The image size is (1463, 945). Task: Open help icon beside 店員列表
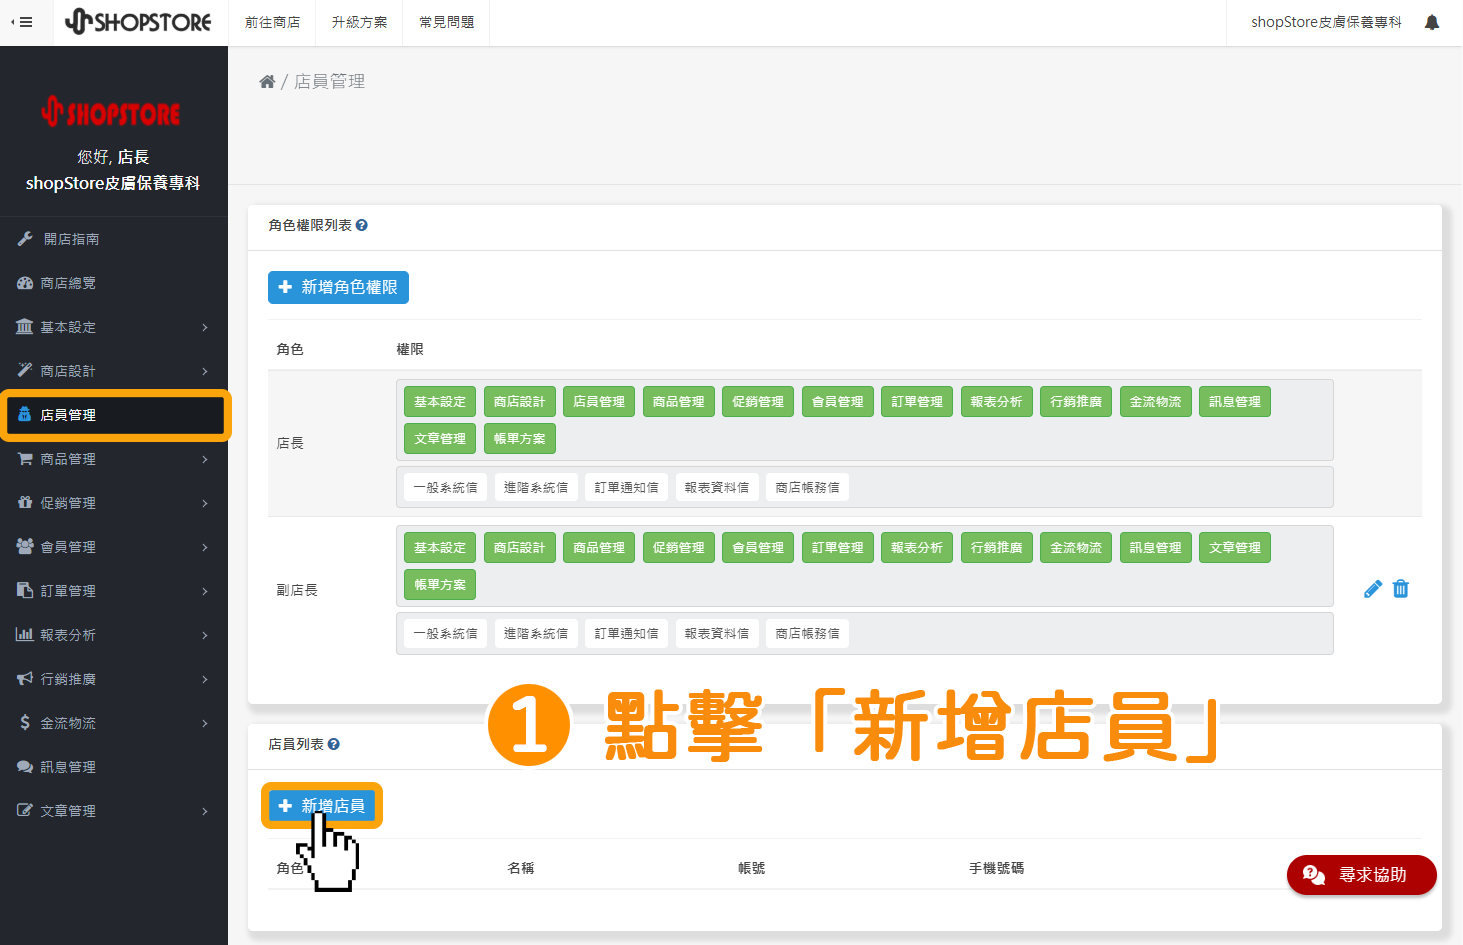click(x=334, y=744)
